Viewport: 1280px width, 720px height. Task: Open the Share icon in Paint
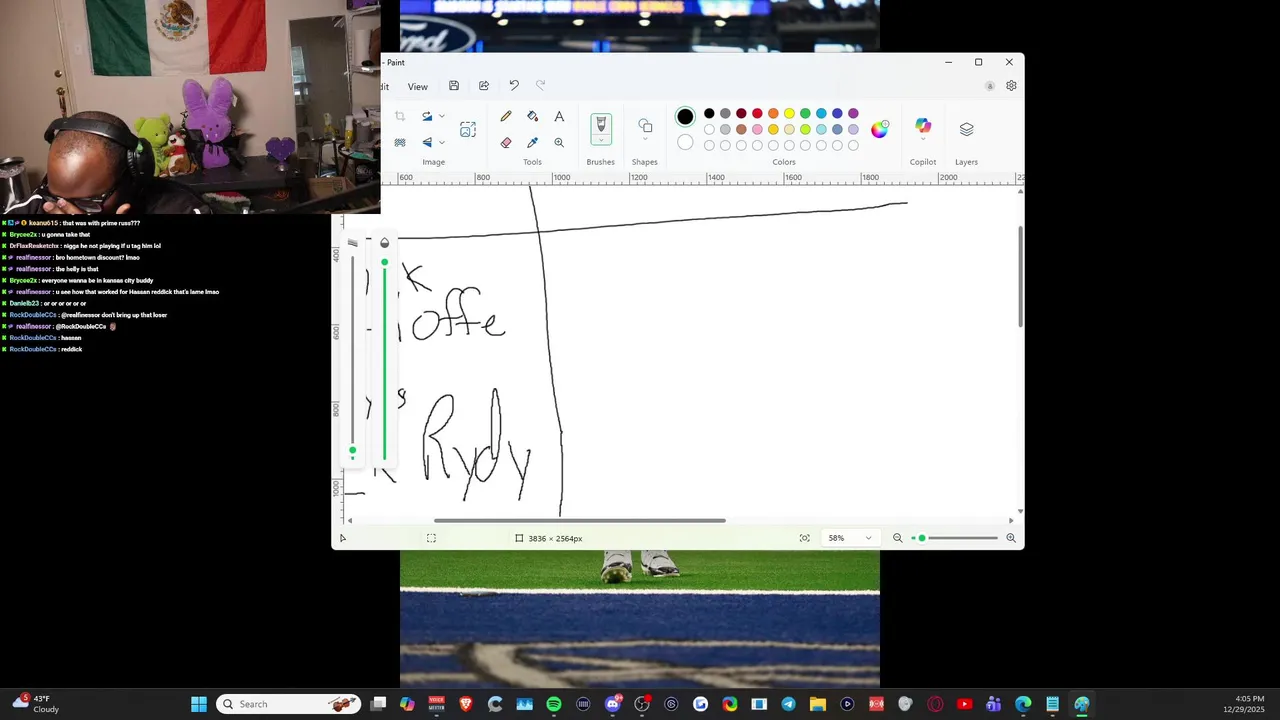coord(484,86)
